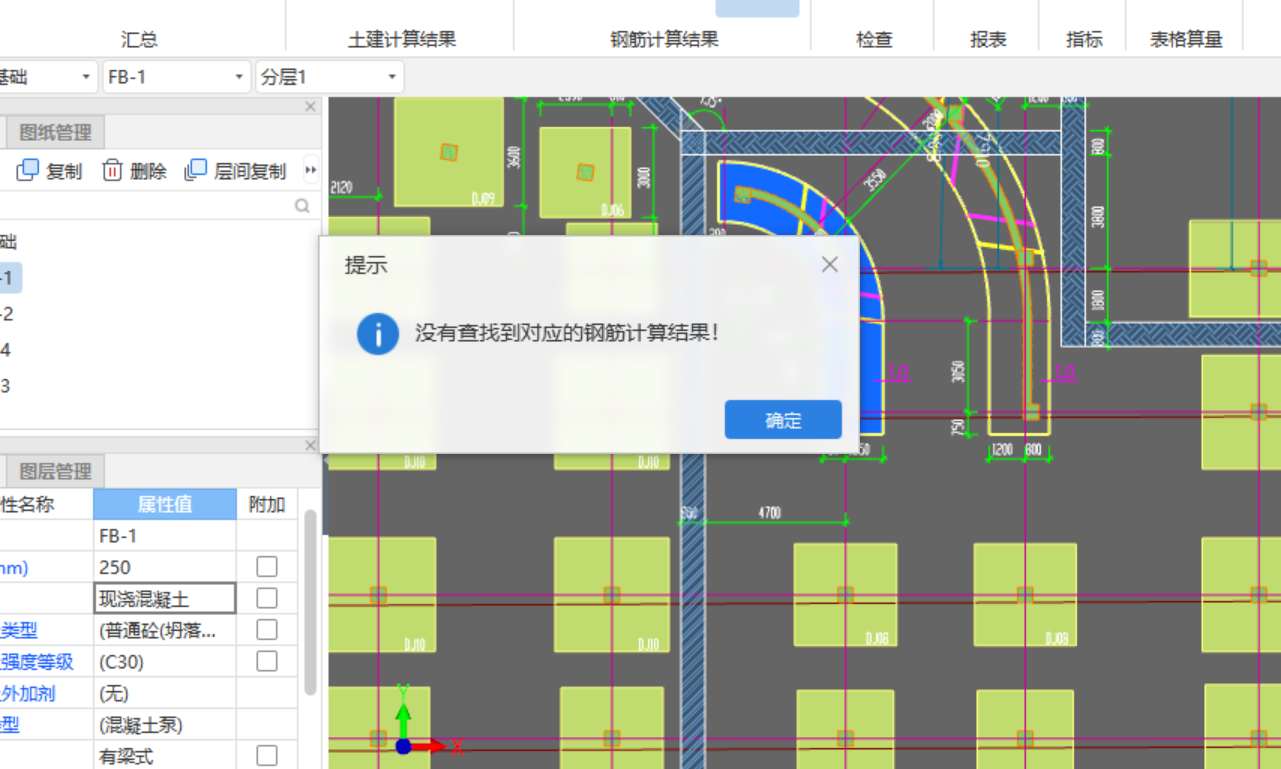
Task: Close the upper left panel
Action: click(310, 107)
